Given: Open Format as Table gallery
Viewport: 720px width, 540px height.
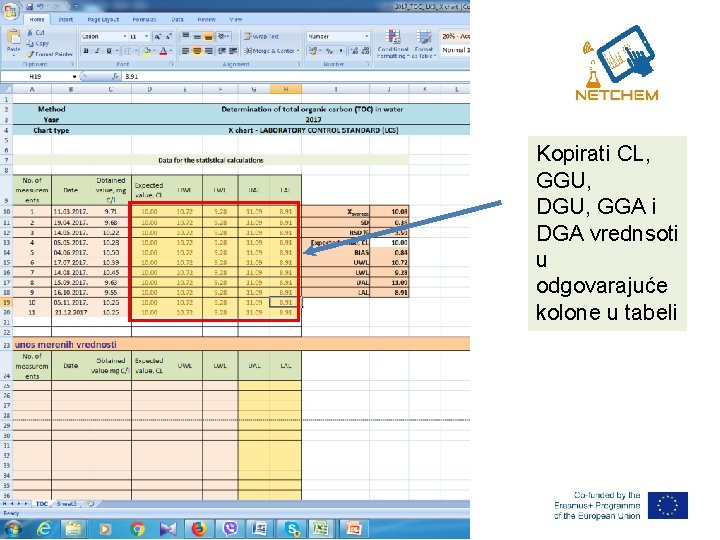Looking at the screenshot, I should (x=423, y=44).
